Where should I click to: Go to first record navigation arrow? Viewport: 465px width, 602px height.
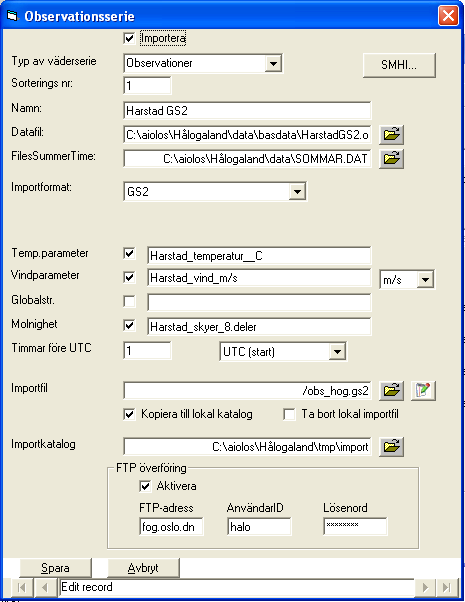point(22,587)
